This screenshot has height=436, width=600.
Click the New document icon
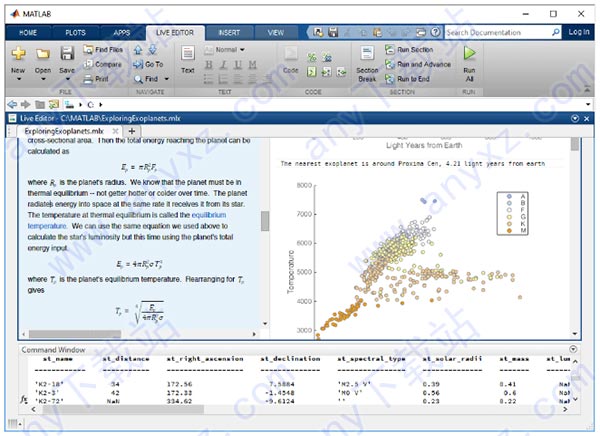[x=18, y=54]
